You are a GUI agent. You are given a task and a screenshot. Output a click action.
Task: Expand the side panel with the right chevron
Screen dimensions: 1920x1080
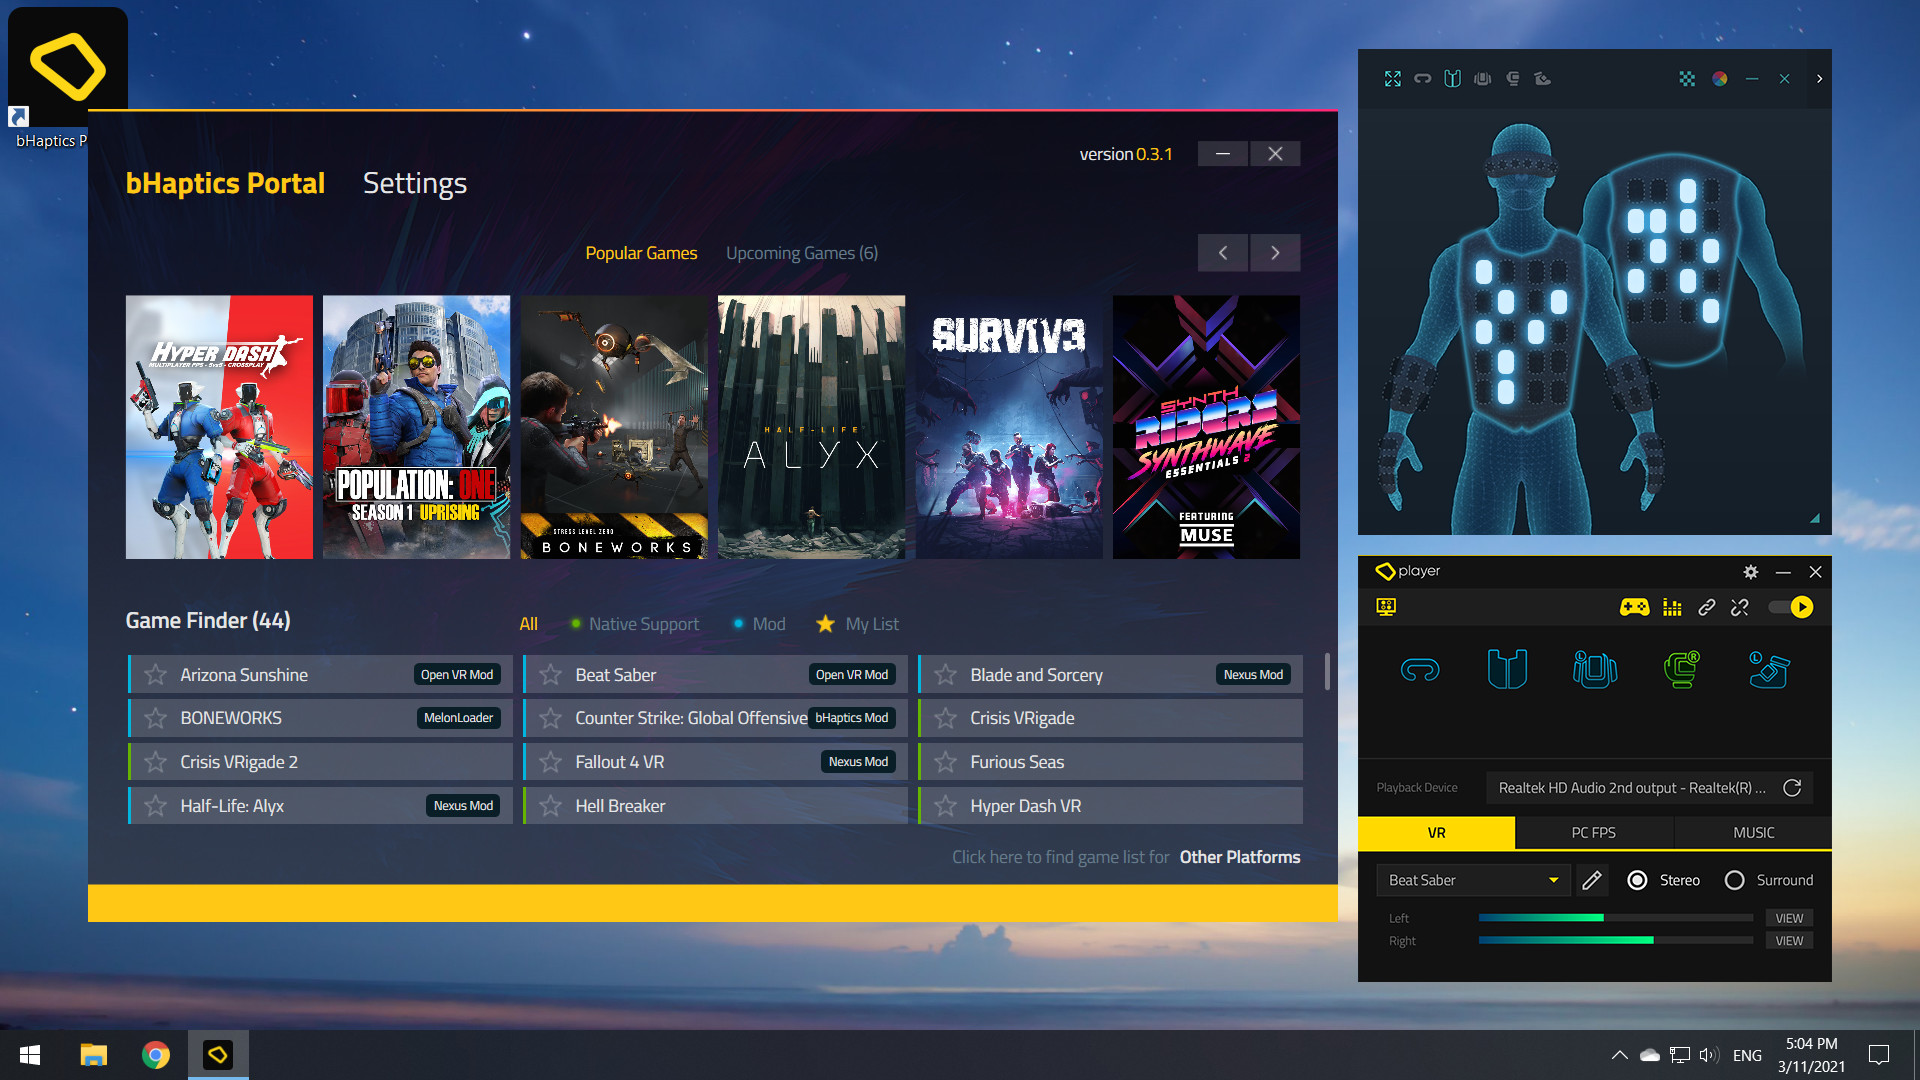pyautogui.click(x=1819, y=79)
